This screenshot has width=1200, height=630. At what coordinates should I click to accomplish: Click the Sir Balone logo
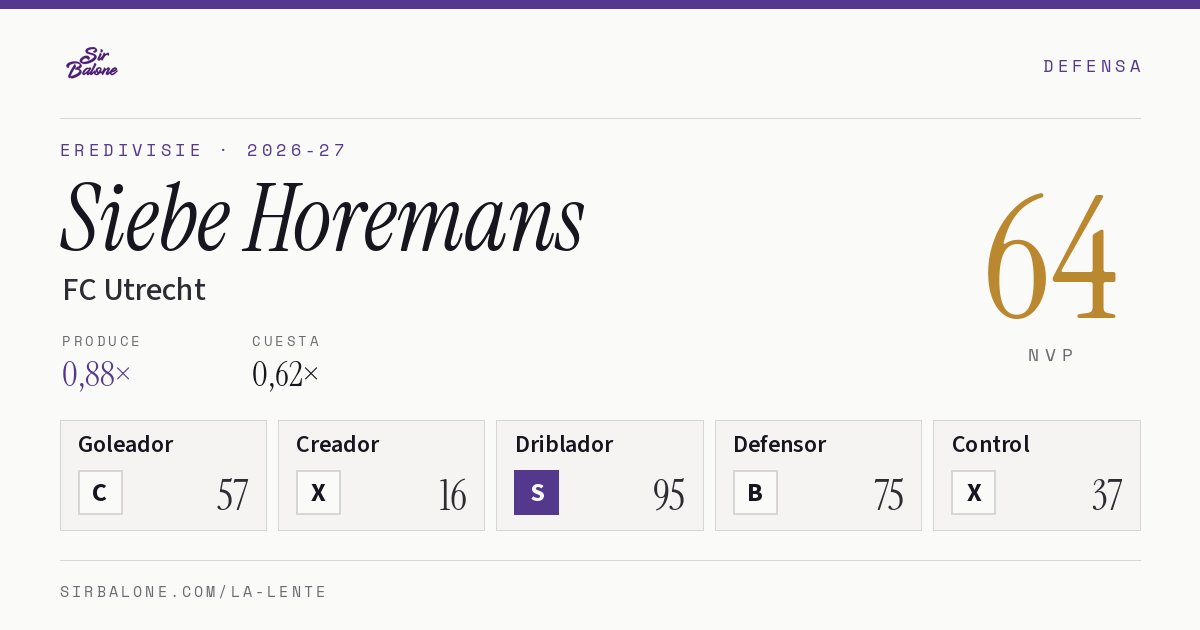[92, 63]
